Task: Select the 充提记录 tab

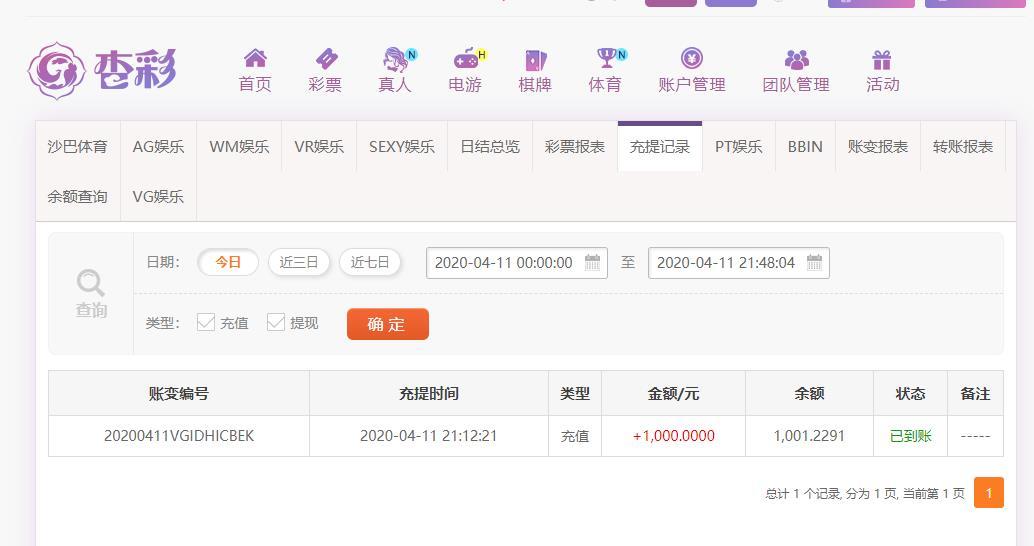Action: 659,146
